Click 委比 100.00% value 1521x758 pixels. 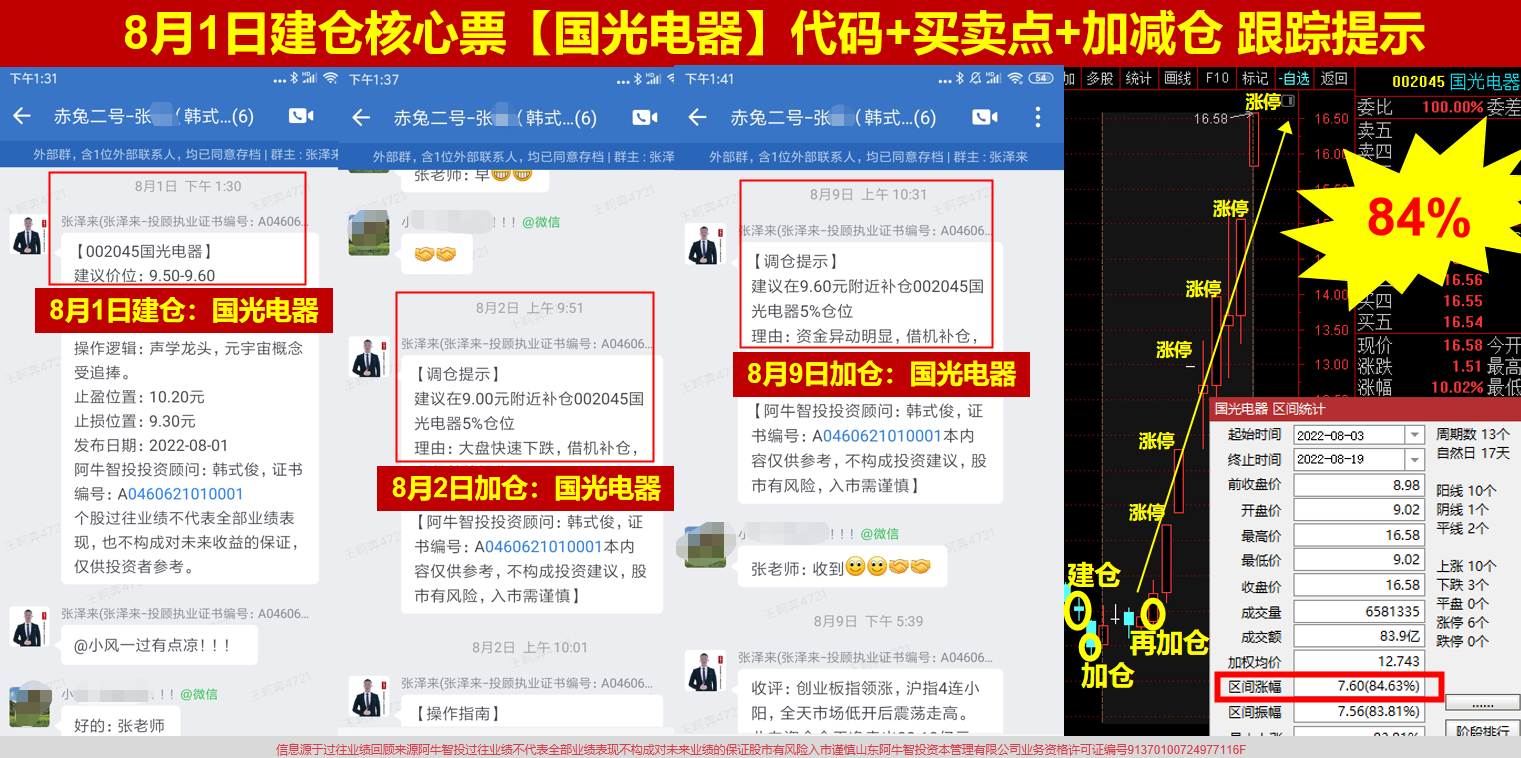tap(1453, 107)
